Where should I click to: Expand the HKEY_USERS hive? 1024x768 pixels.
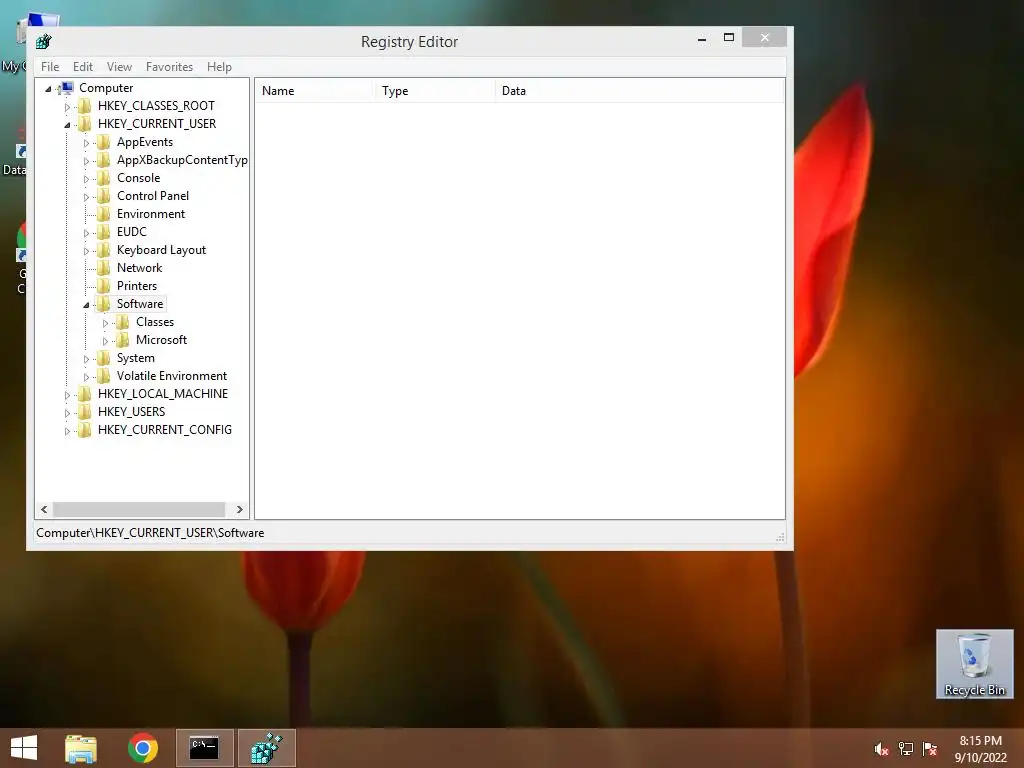point(67,413)
